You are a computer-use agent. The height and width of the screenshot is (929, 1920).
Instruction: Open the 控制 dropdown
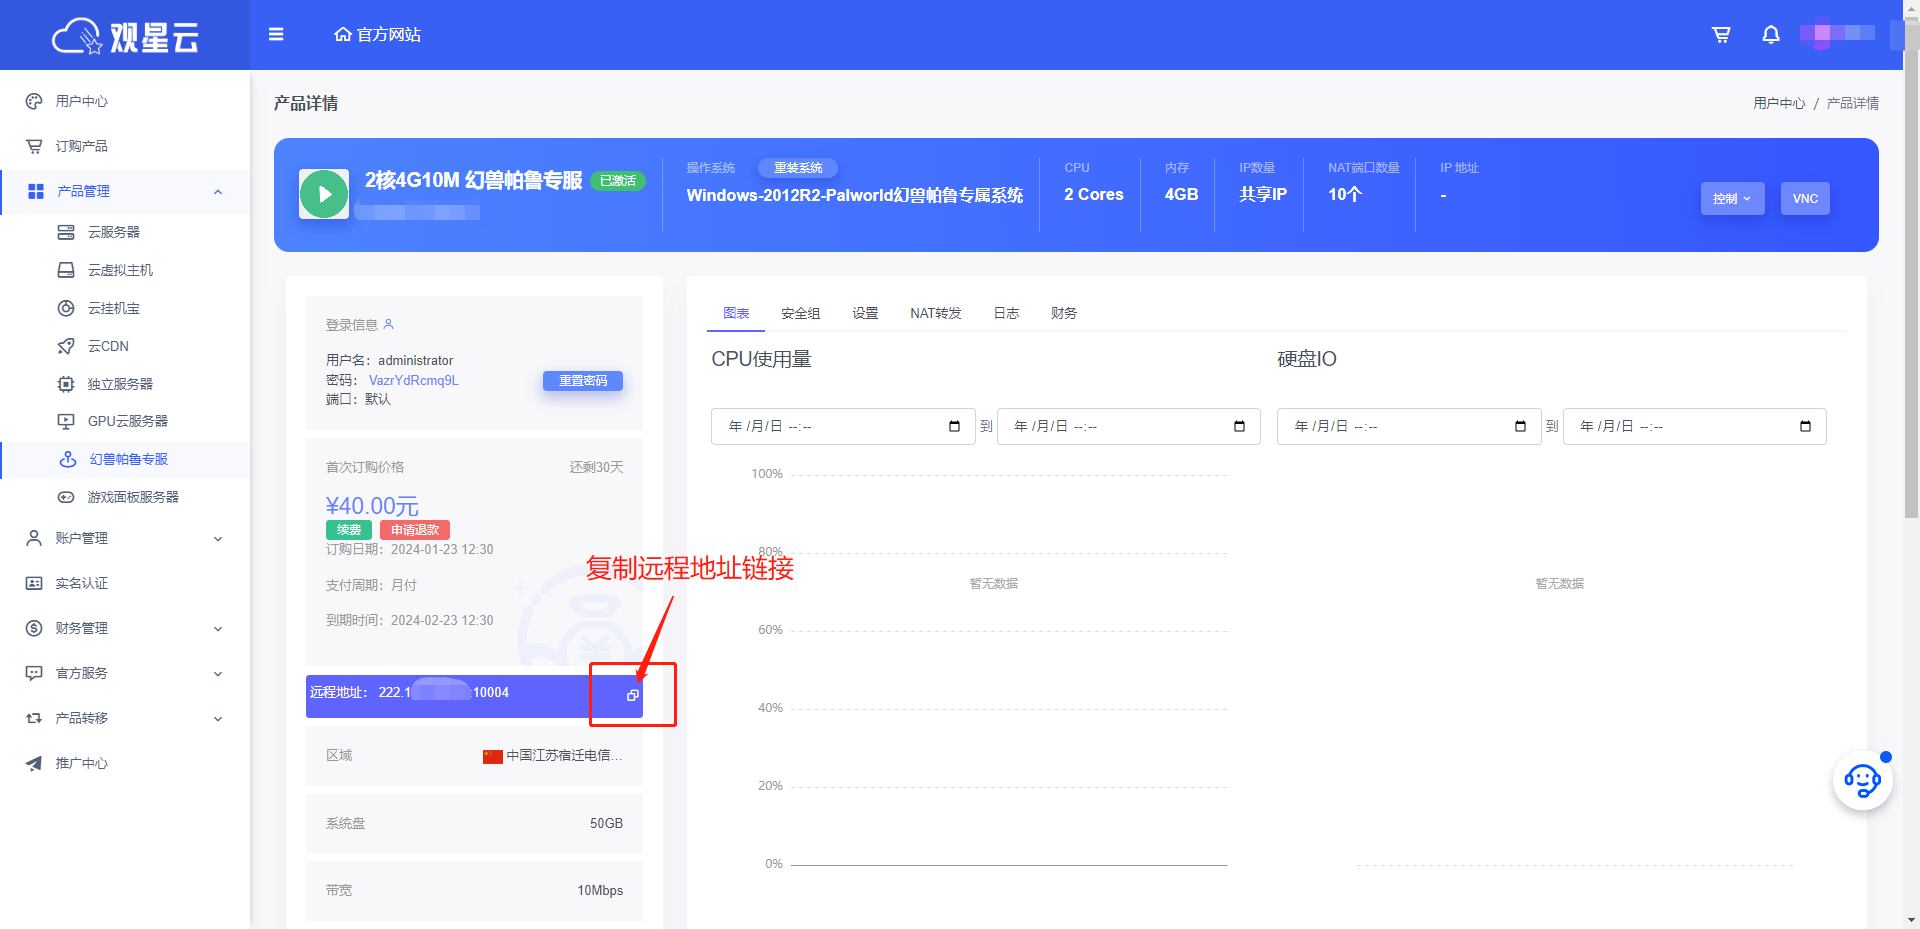coord(1732,198)
